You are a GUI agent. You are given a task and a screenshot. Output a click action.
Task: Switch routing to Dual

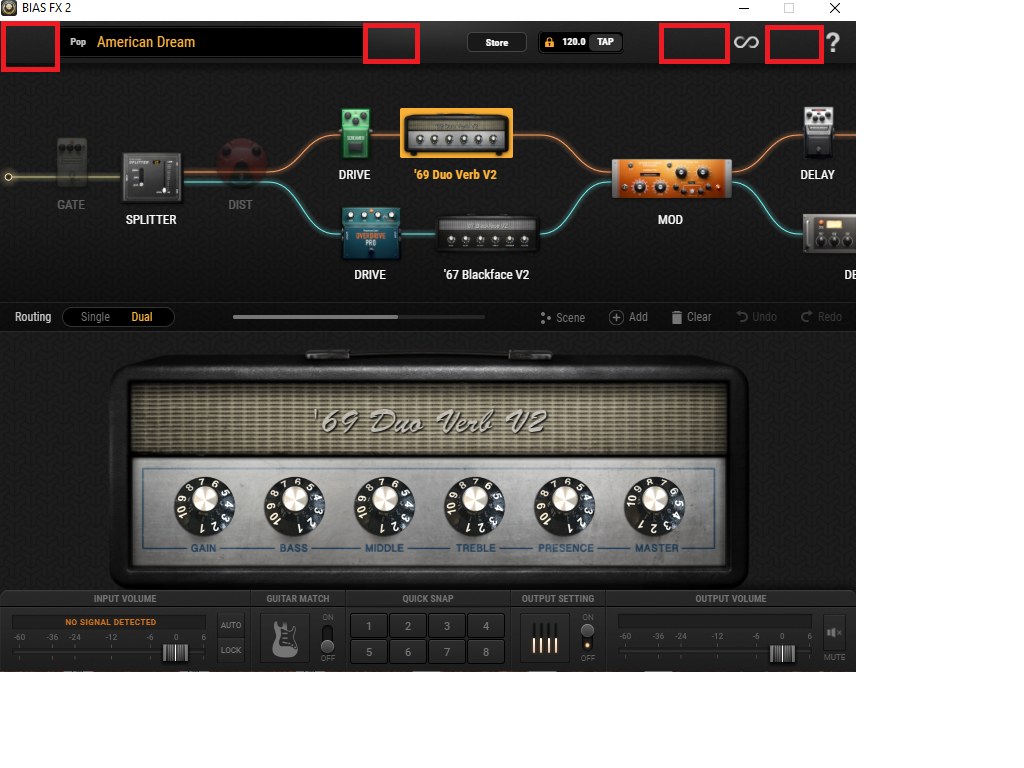point(142,317)
